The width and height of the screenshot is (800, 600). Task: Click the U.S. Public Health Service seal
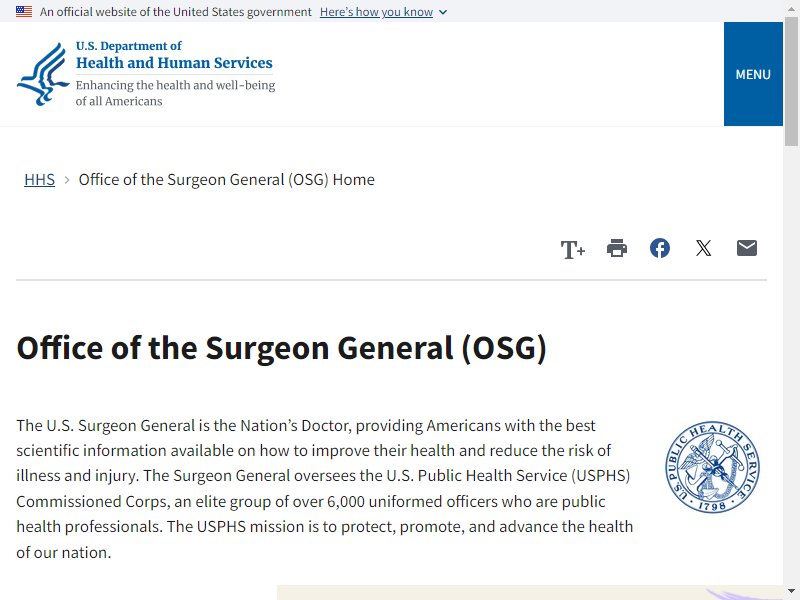click(713, 467)
